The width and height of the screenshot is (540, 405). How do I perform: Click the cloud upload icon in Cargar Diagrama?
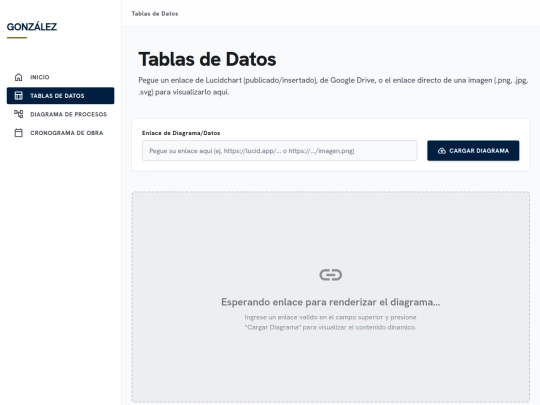[442, 151]
